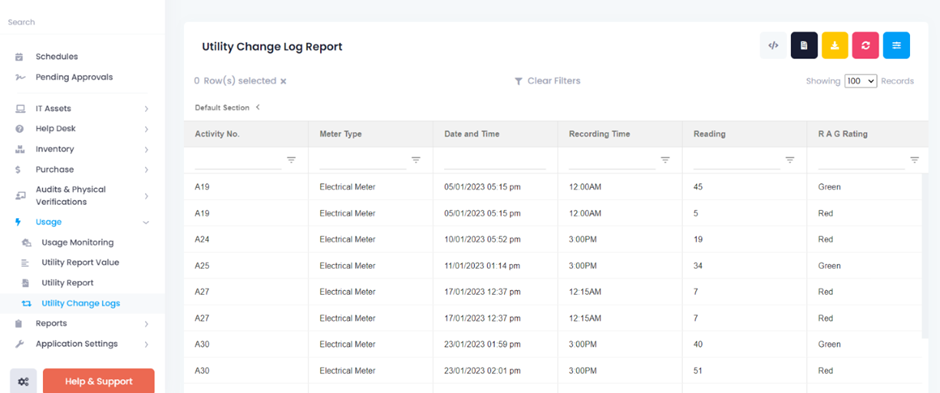The image size is (940, 393).
Task: Collapse the Default Section chevron
Action: point(258,107)
